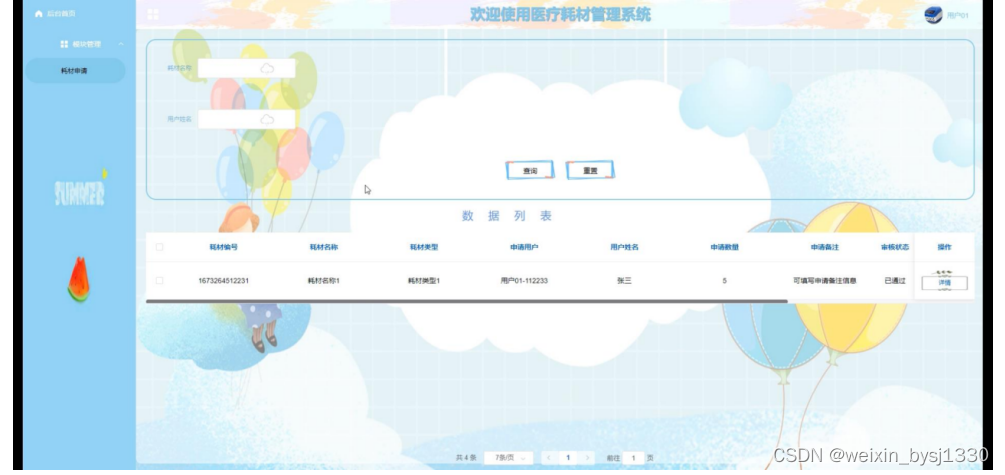This screenshot has width=1005, height=475.
Task: Click the 查询 search button
Action: click(x=530, y=171)
